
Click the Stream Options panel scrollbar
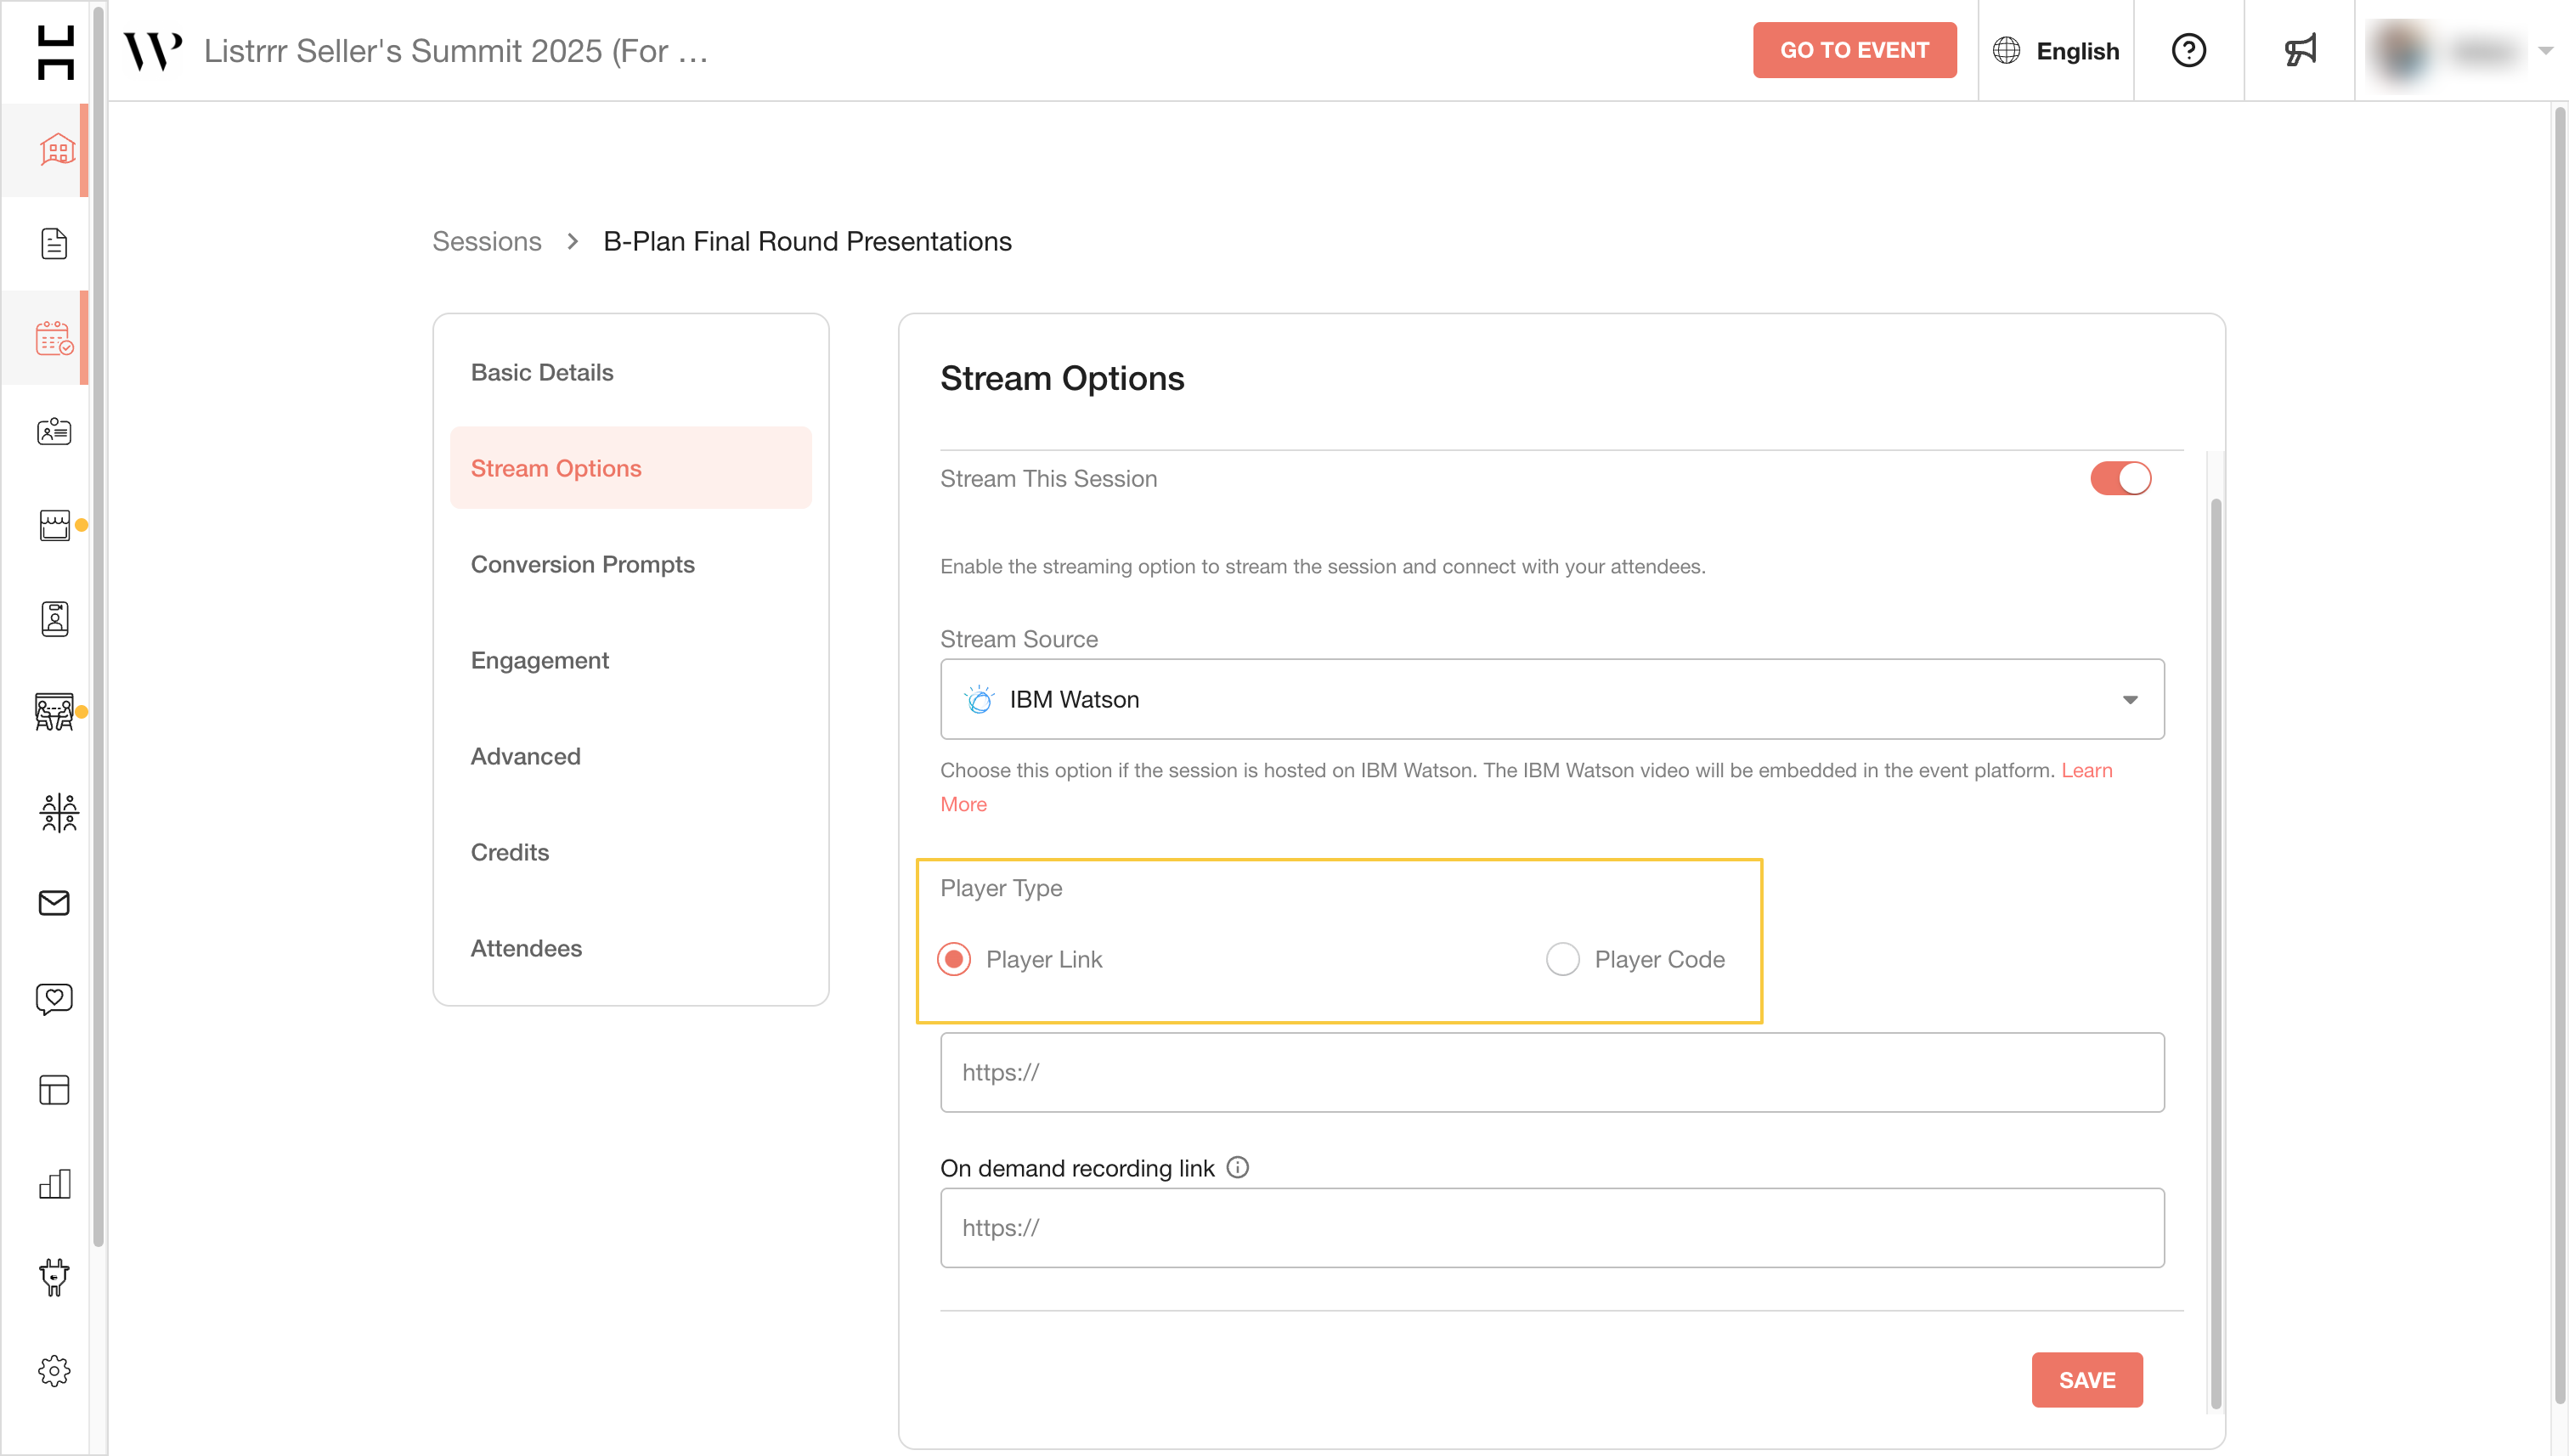2216,950
